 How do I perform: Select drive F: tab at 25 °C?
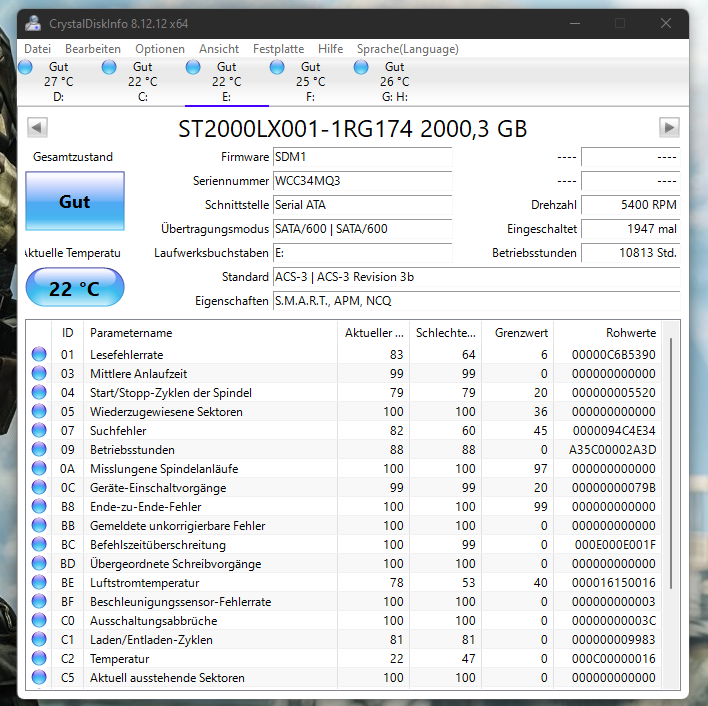(x=311, y=82)
